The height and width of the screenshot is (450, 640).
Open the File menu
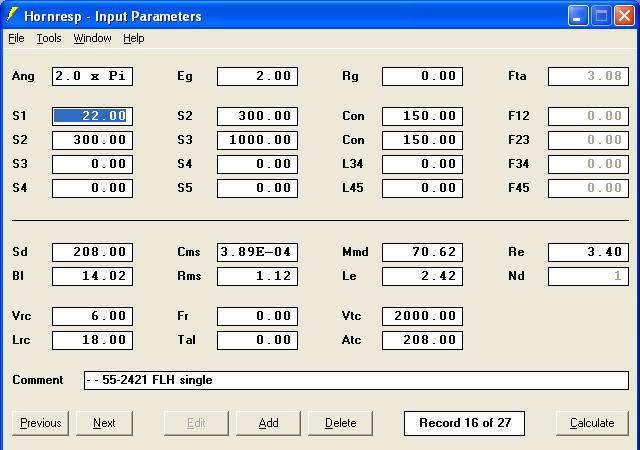pyautogui.click(x=16, y=38)
